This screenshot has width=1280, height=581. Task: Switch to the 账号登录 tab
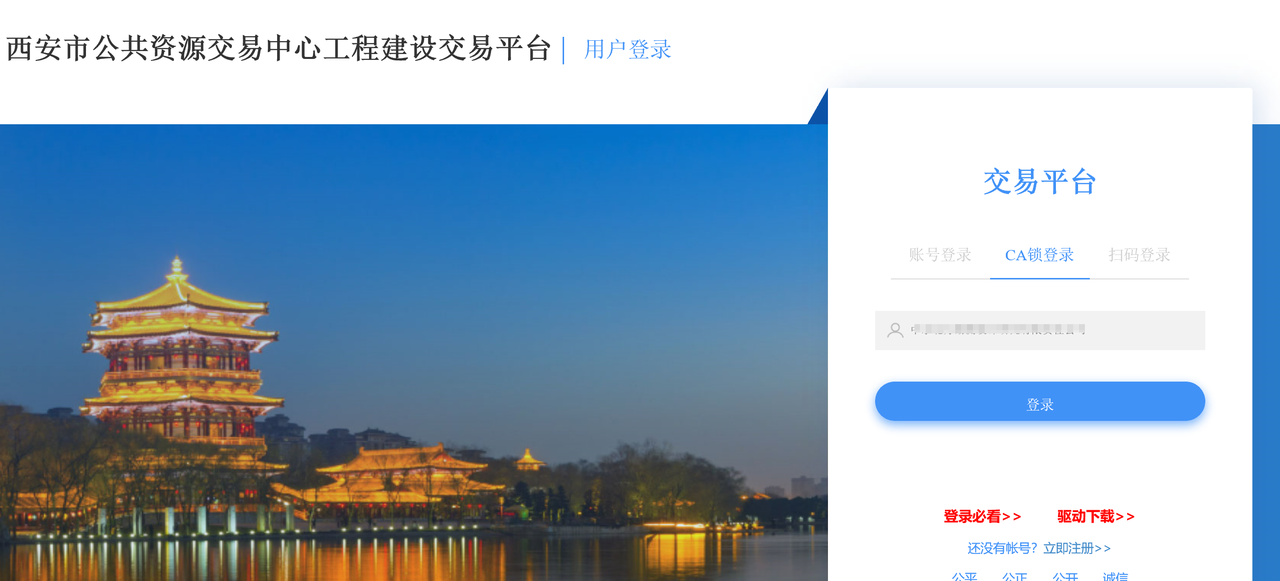(x=940, y=255)
